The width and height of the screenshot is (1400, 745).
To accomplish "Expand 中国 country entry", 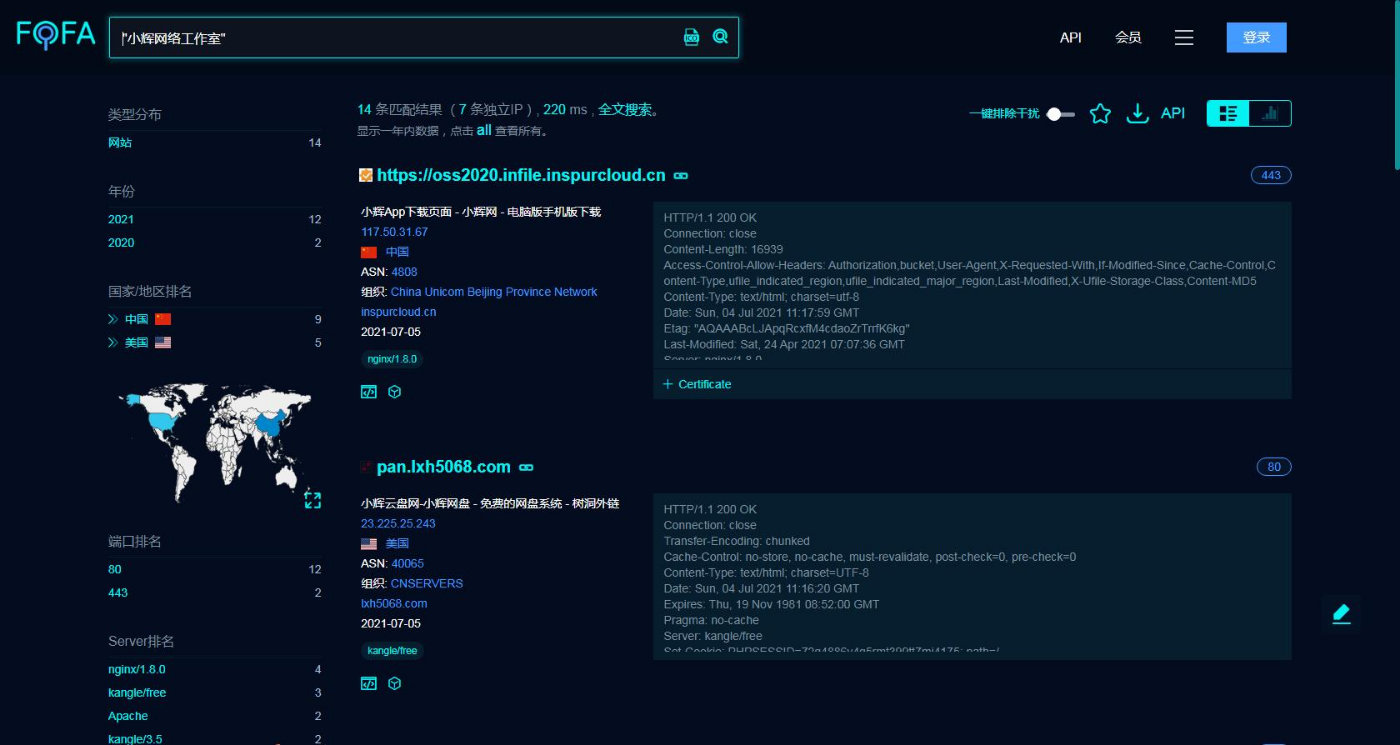I will click(x=113, y=319).
